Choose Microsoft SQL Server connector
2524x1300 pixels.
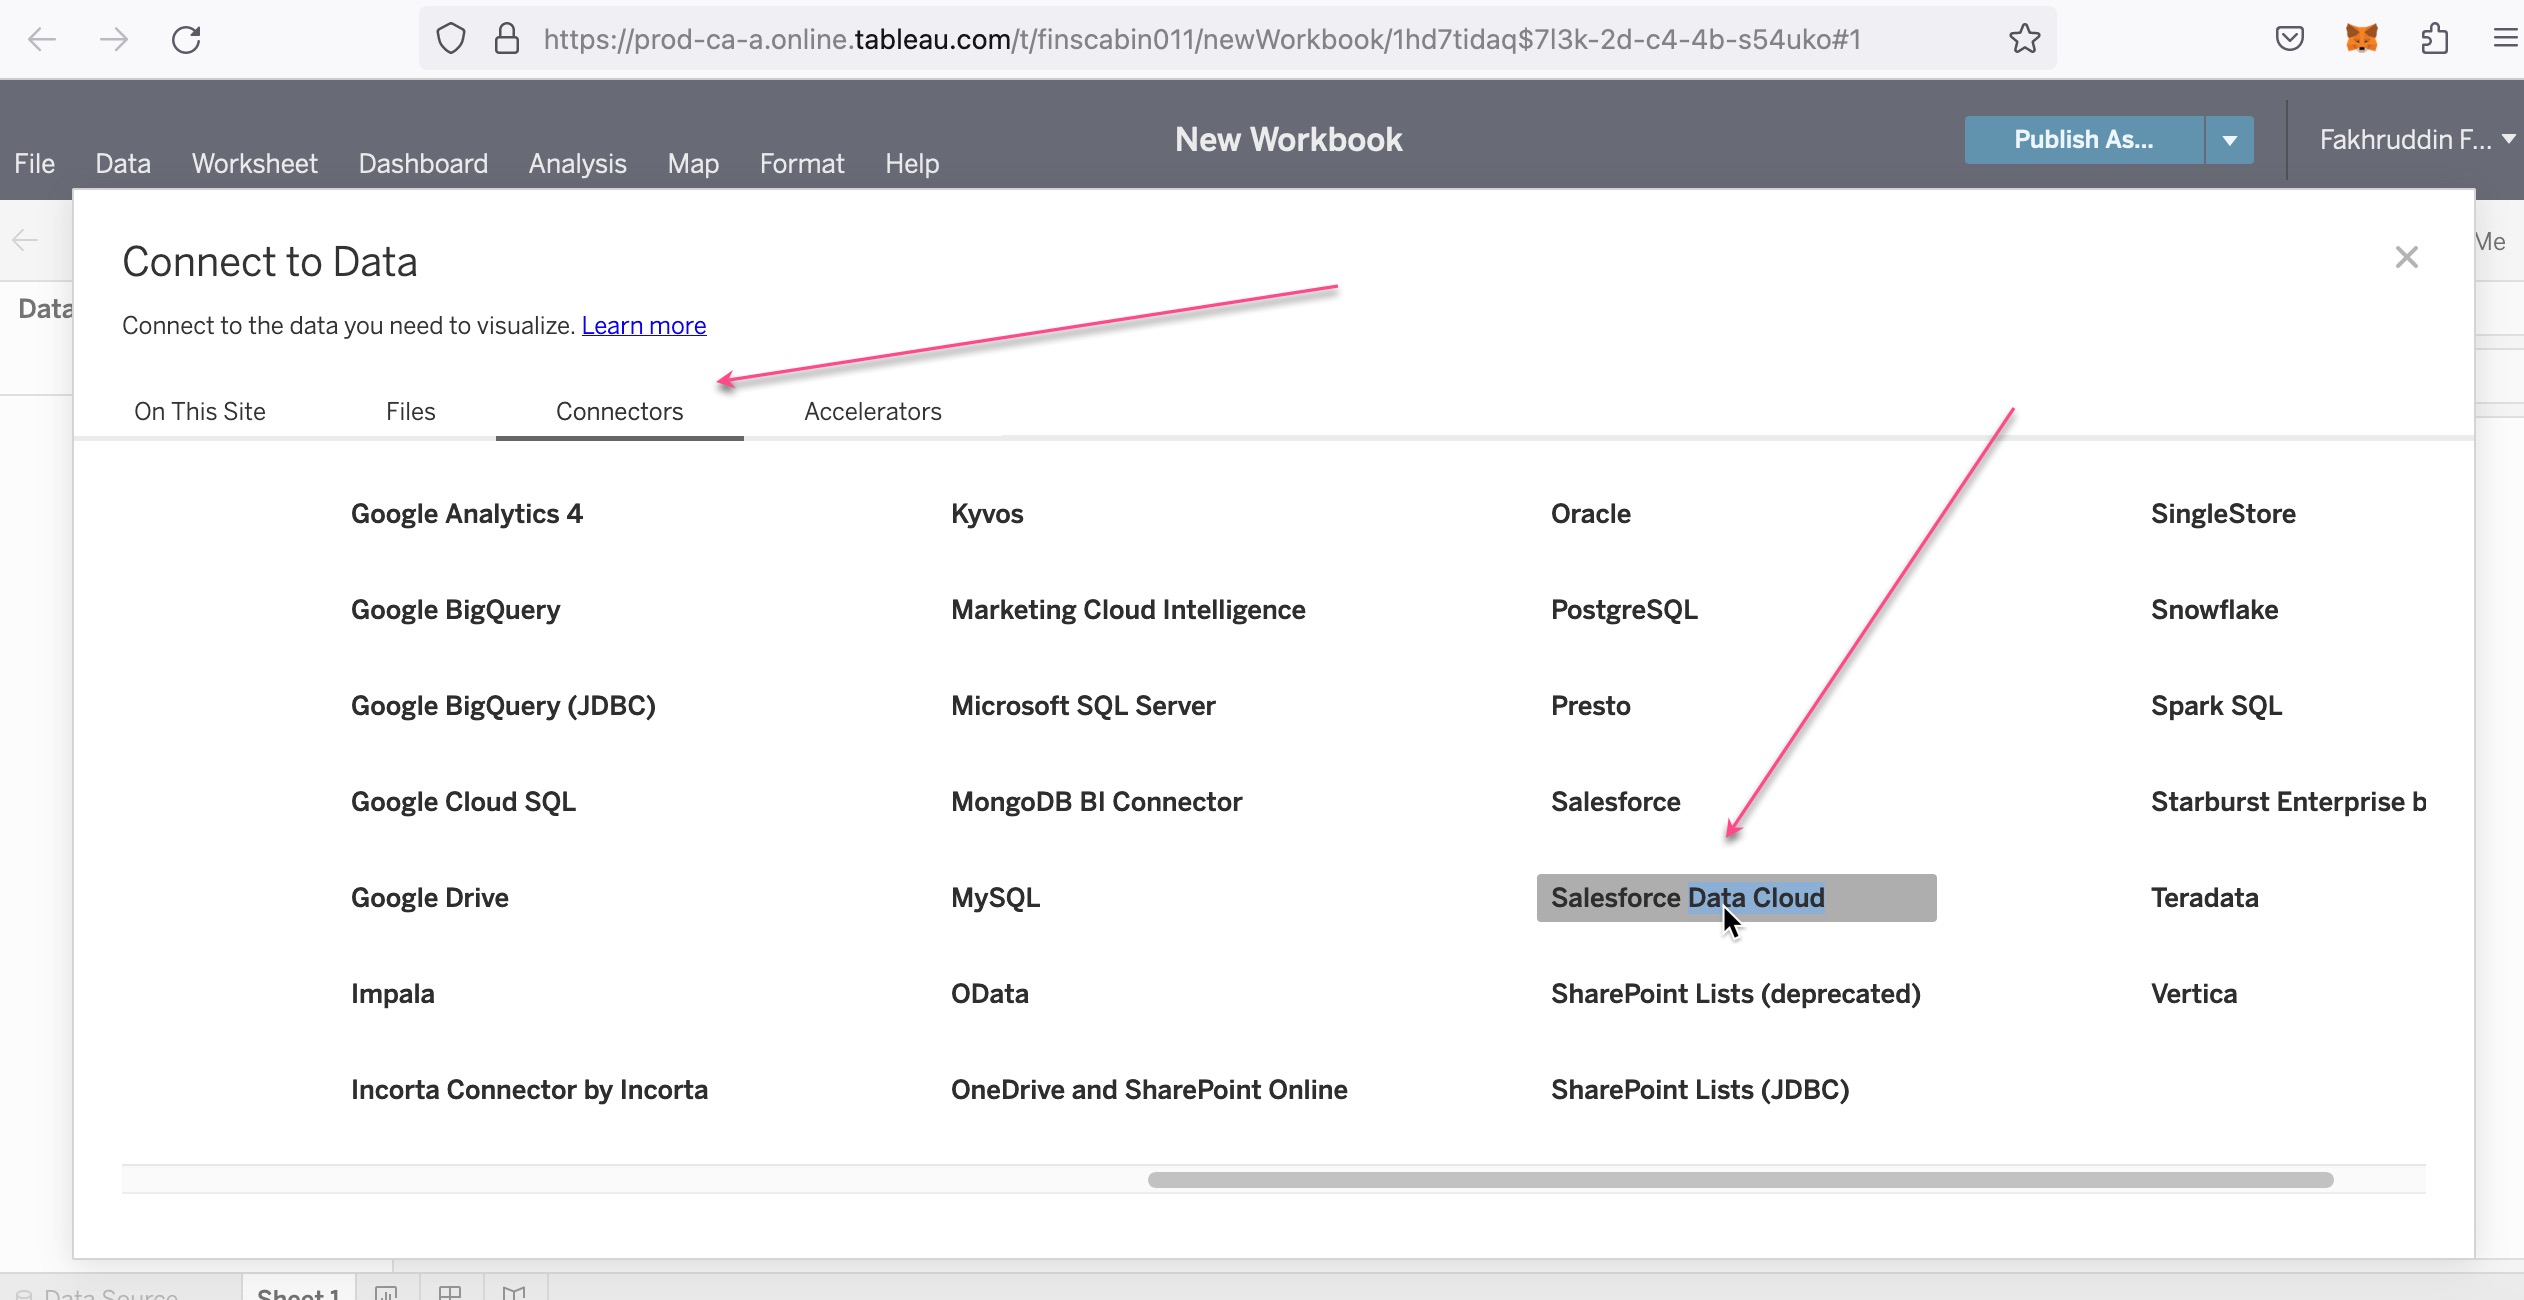[1083, 706]
